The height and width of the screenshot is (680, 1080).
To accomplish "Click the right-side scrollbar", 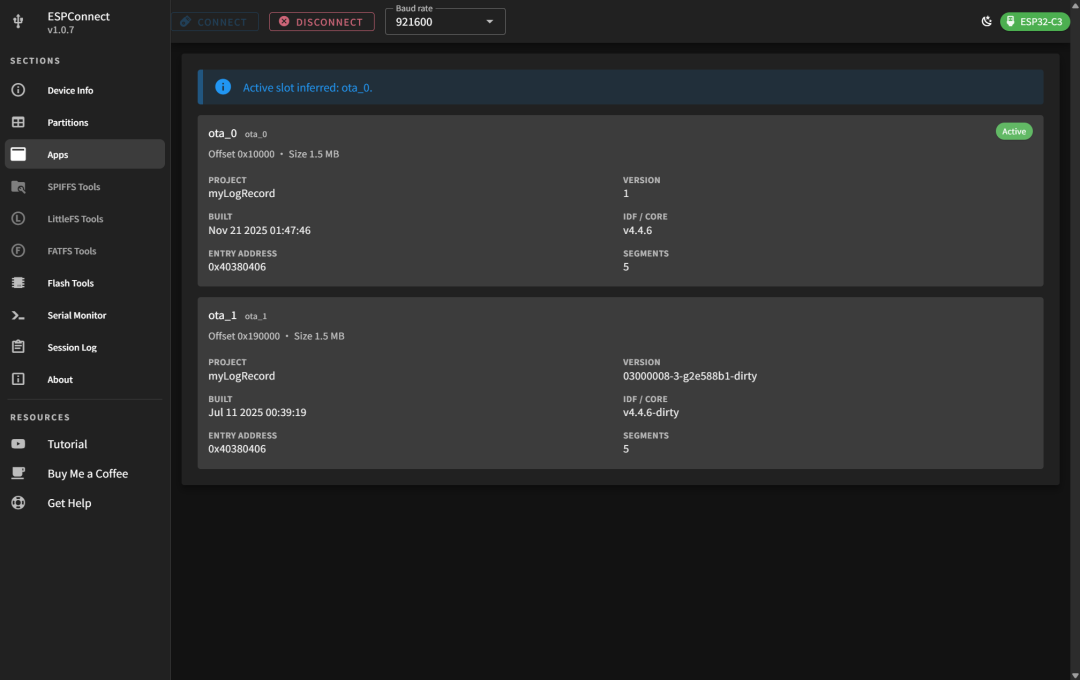I will pyautogui.click(x=1075, y=340).
